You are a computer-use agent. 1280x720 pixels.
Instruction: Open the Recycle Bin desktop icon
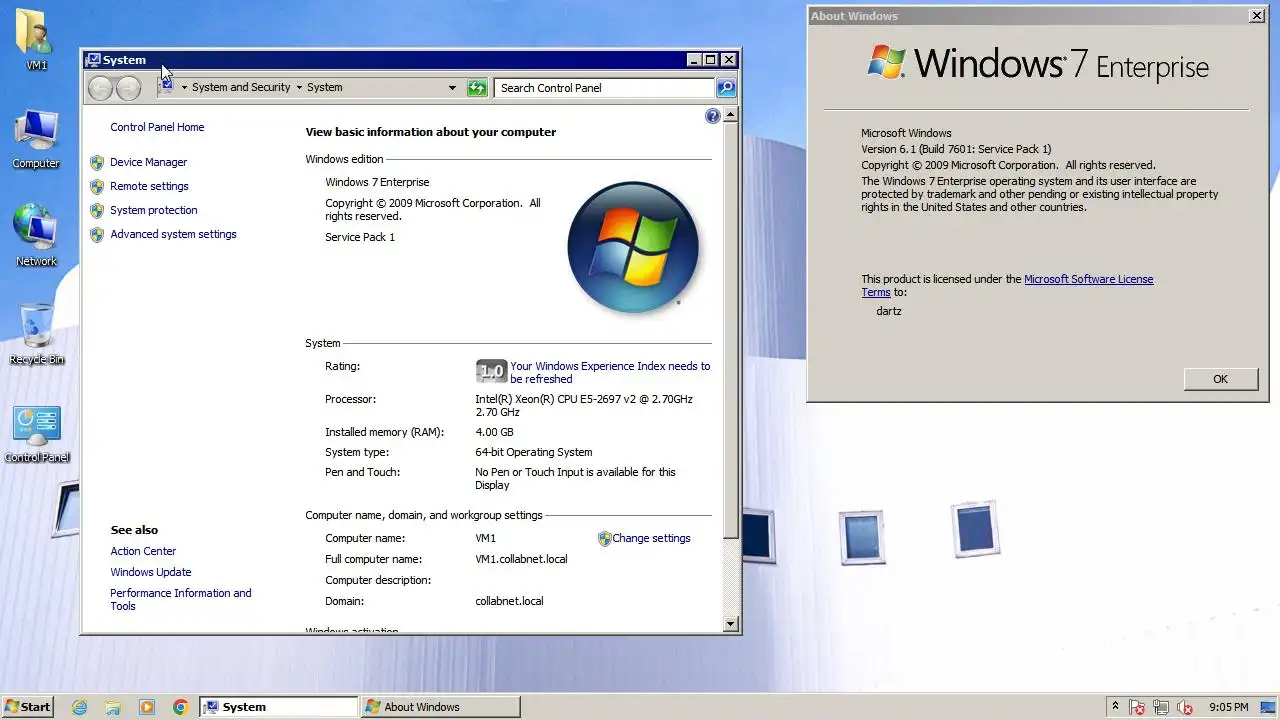[36, 333]
